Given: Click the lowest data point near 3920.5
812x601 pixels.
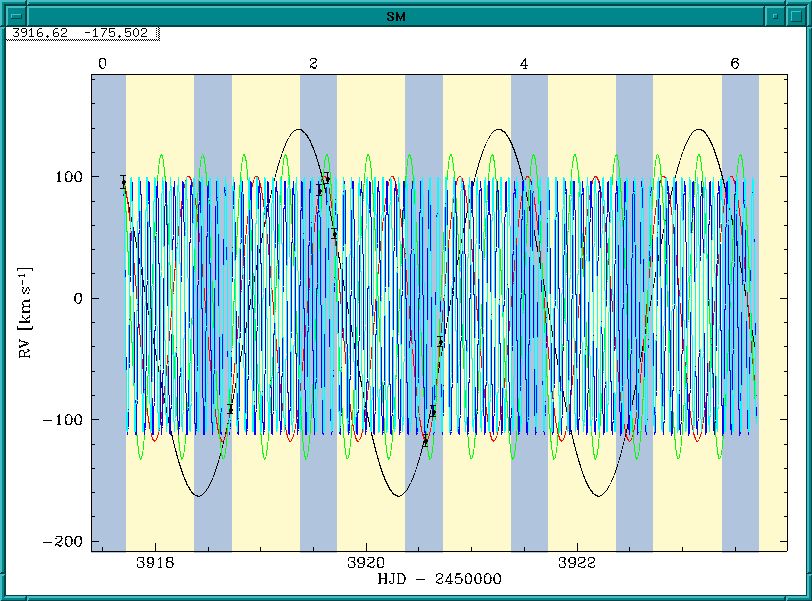Looking at the screenshot, I should pos(425,439).
